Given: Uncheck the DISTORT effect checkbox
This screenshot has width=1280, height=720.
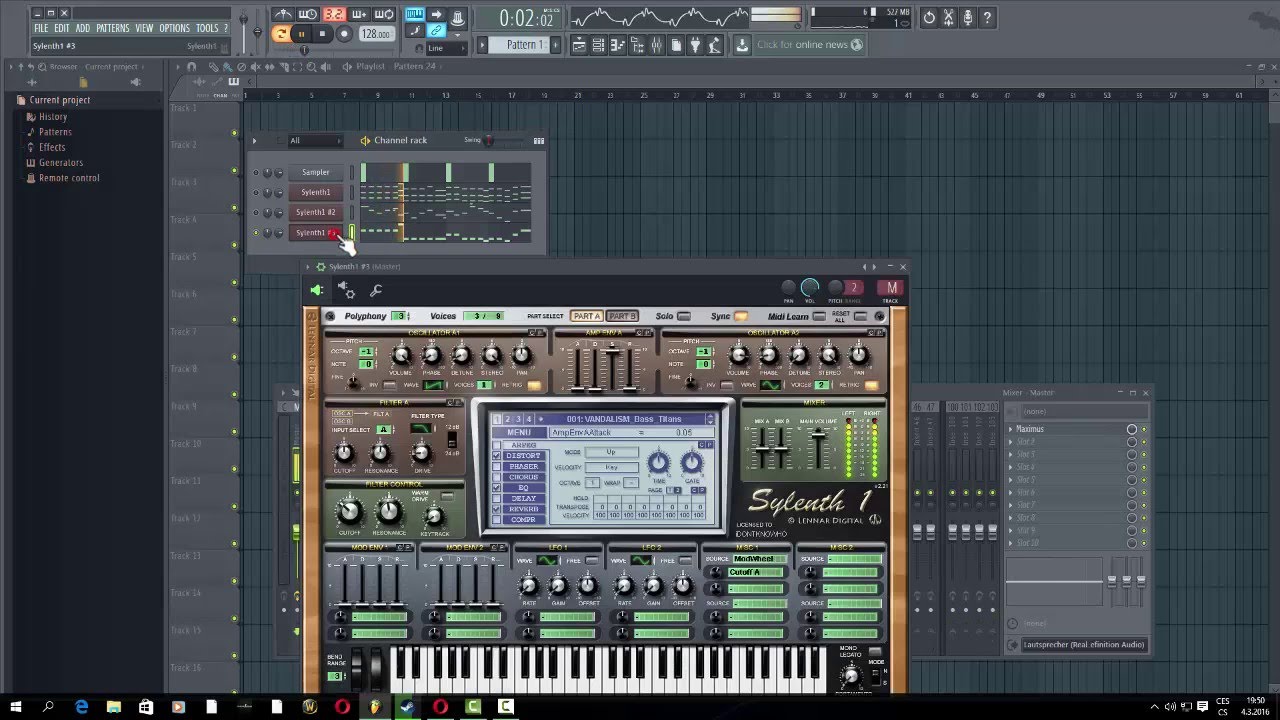Looking at the screenshot, I should (496, 456).
